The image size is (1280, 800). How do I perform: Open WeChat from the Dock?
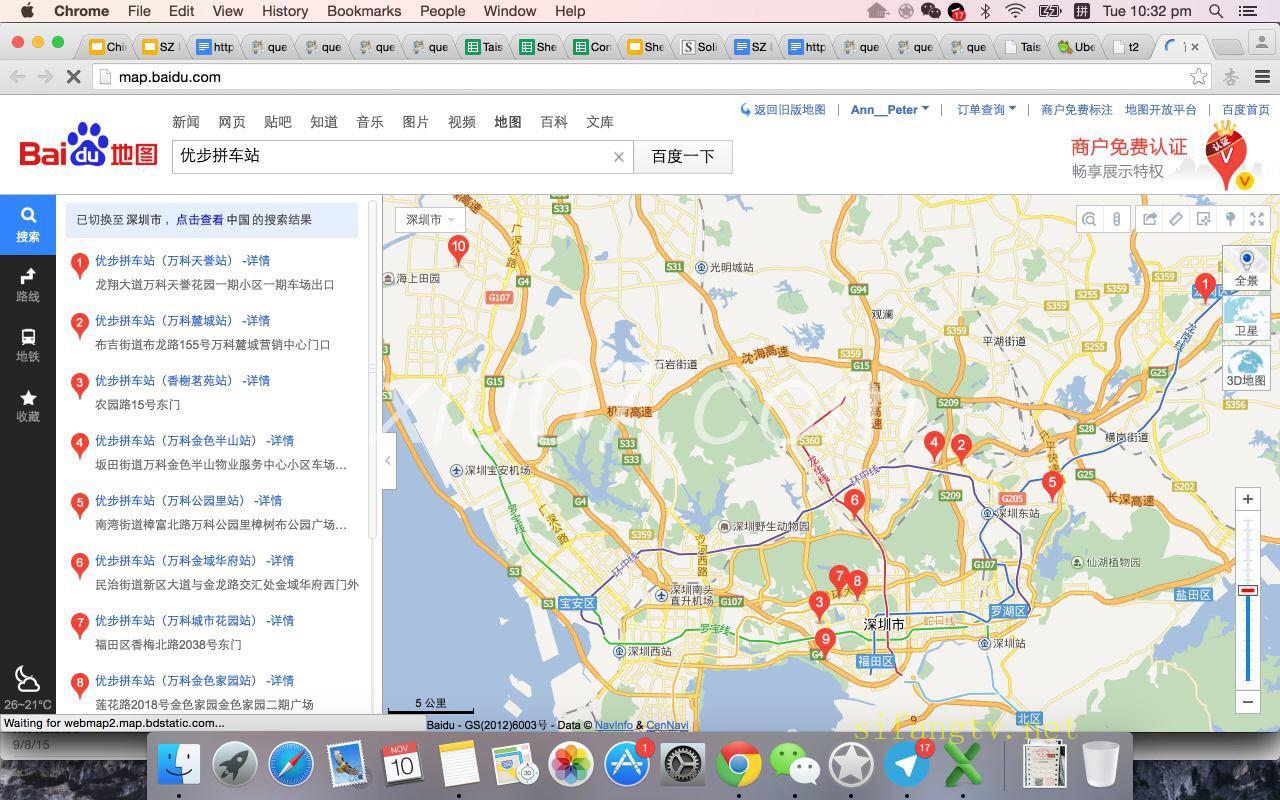[x=795, y=765]
